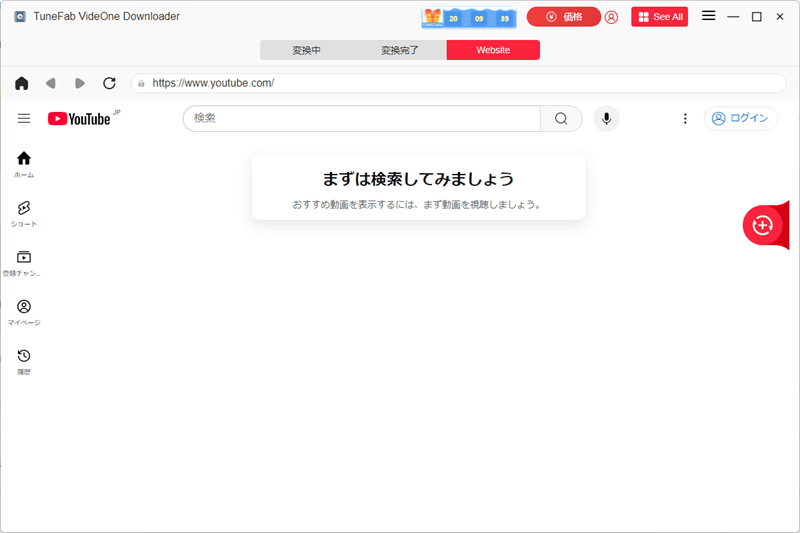
Task: Click the See All button
Action: click(659, 17)
